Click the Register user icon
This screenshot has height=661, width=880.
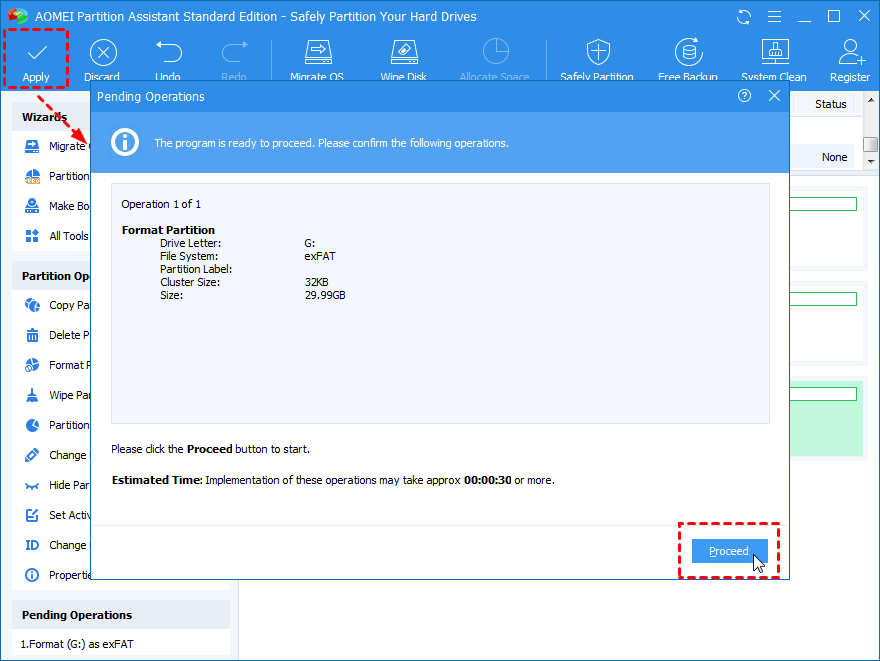[851, 52]
